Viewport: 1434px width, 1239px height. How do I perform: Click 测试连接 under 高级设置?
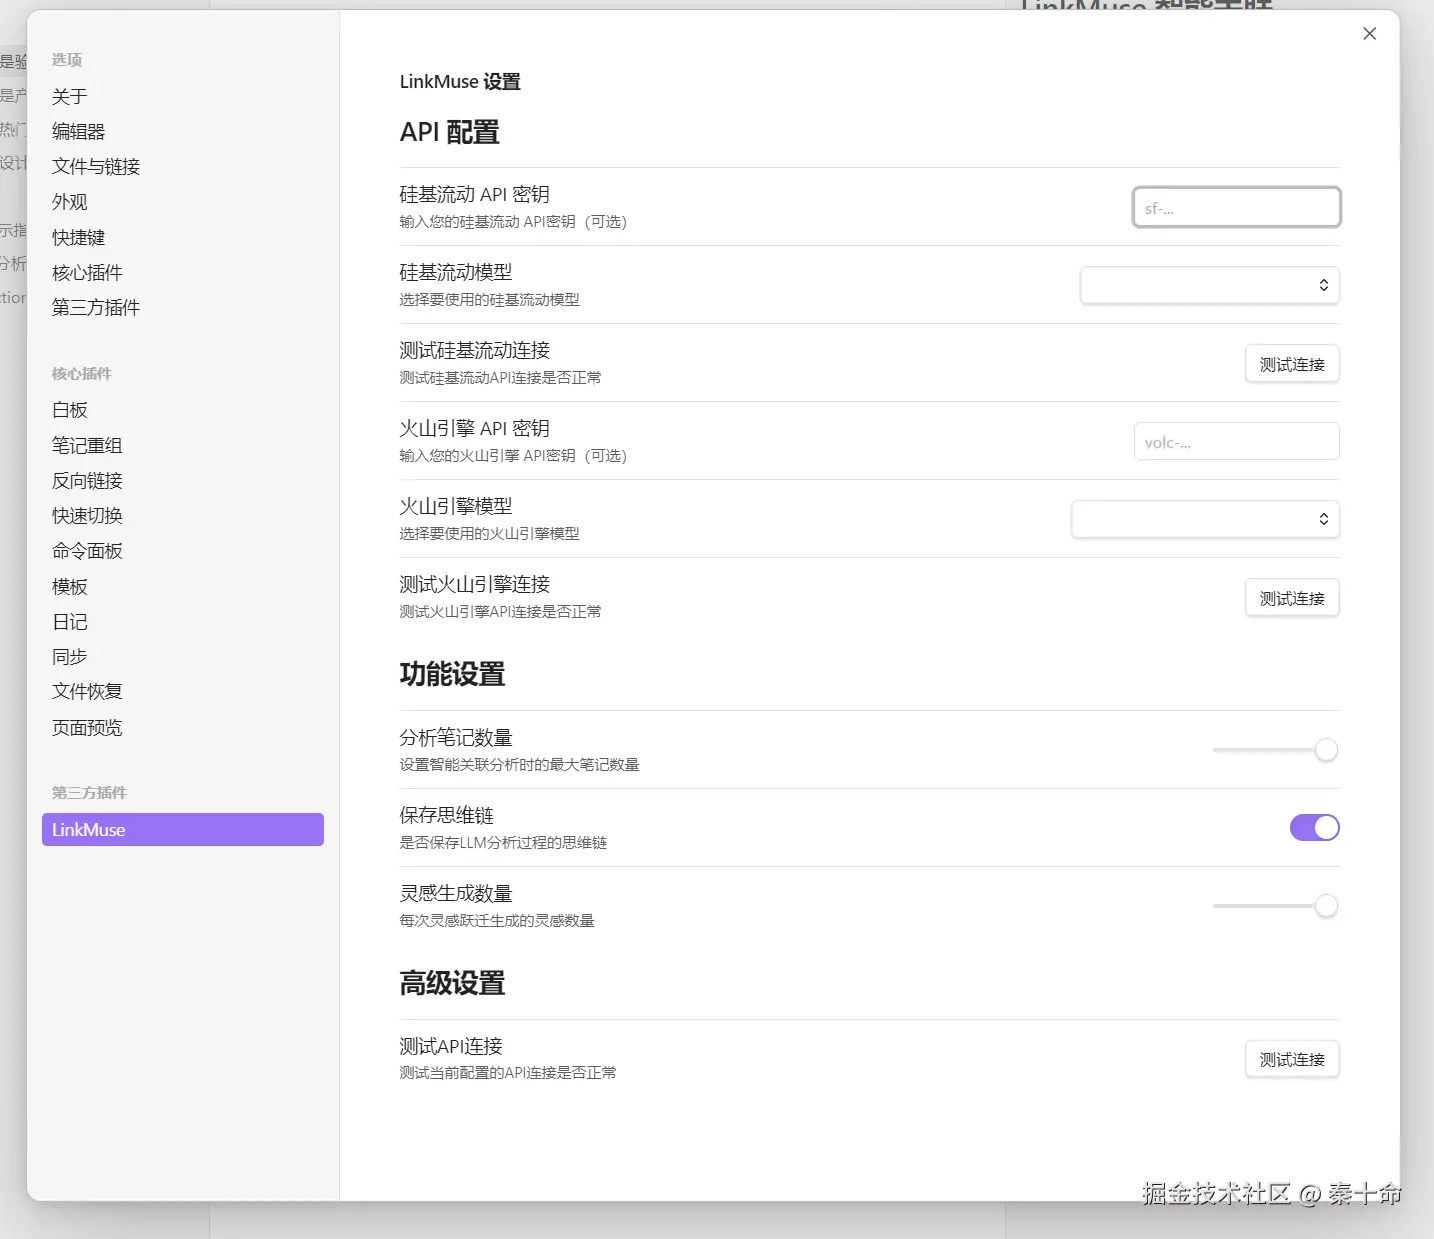pos(1292,1059)
